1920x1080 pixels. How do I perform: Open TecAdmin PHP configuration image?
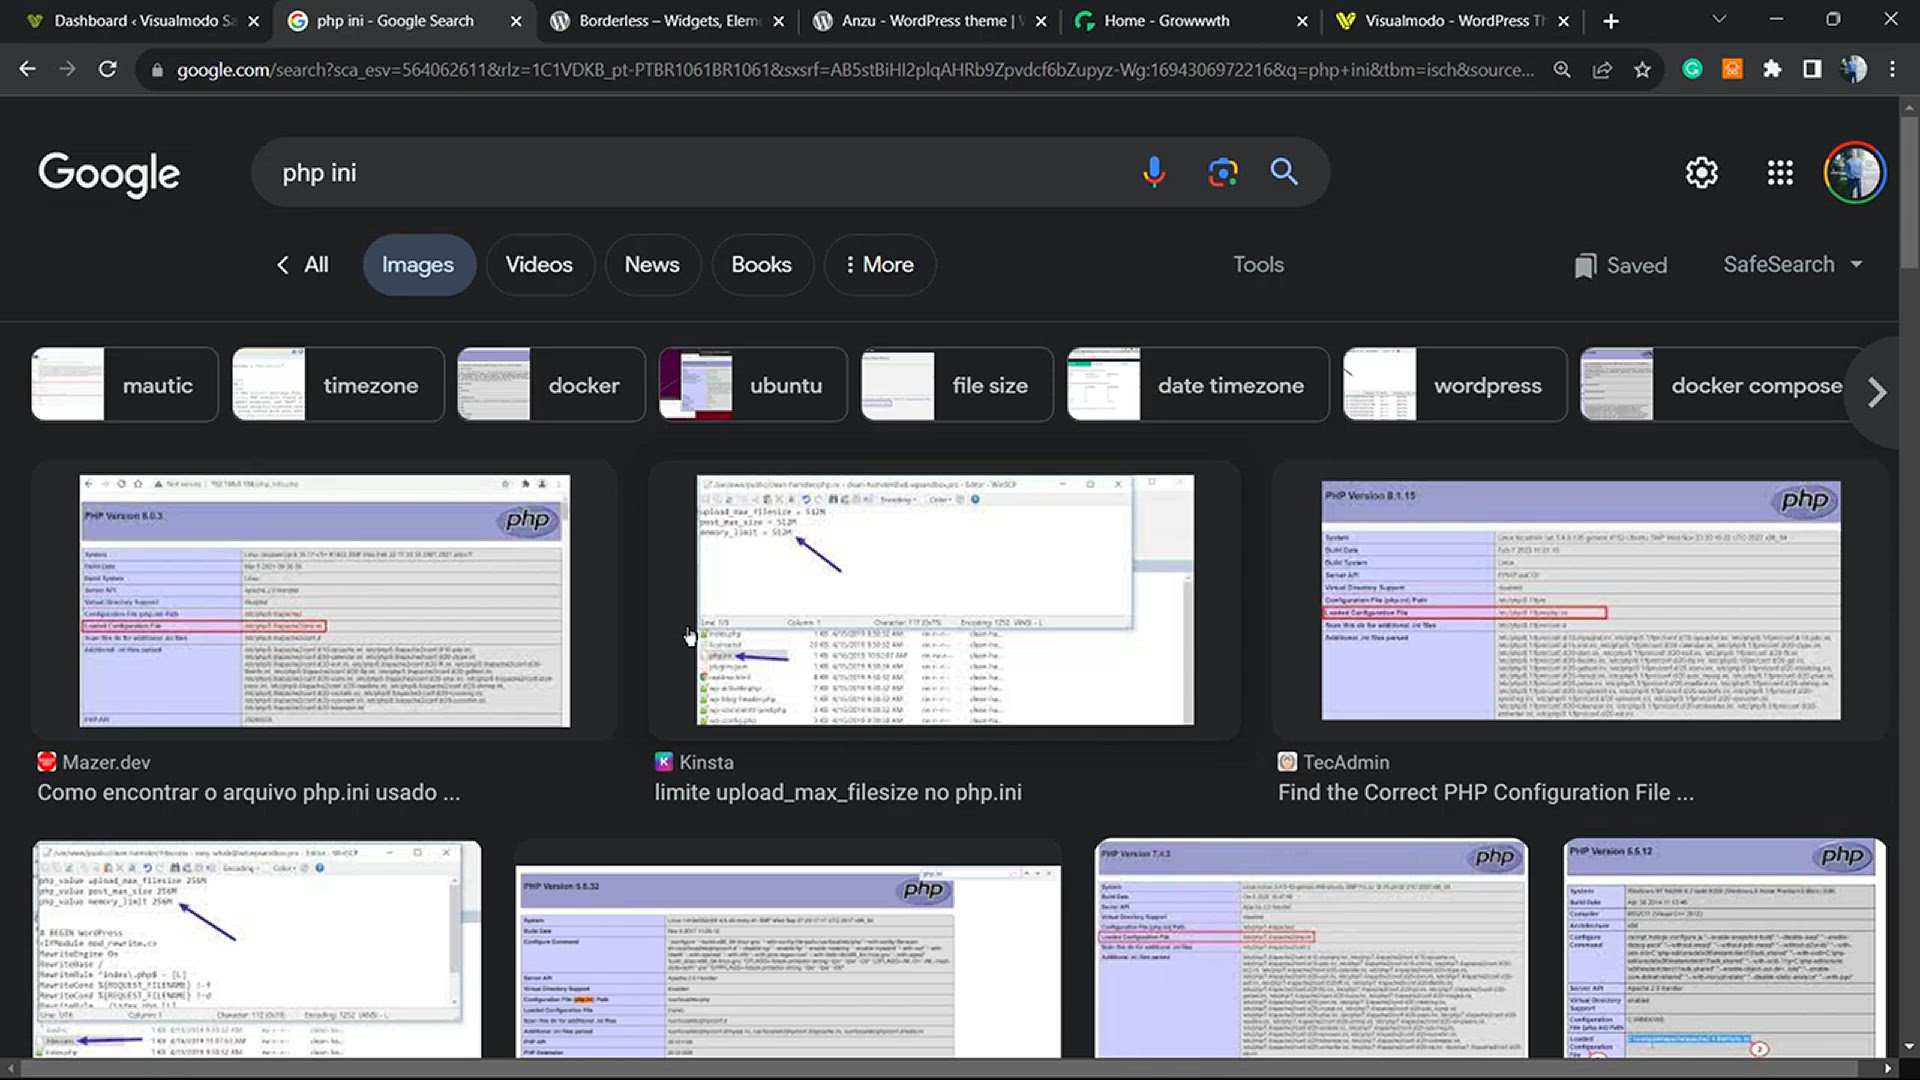point(1580,600)
